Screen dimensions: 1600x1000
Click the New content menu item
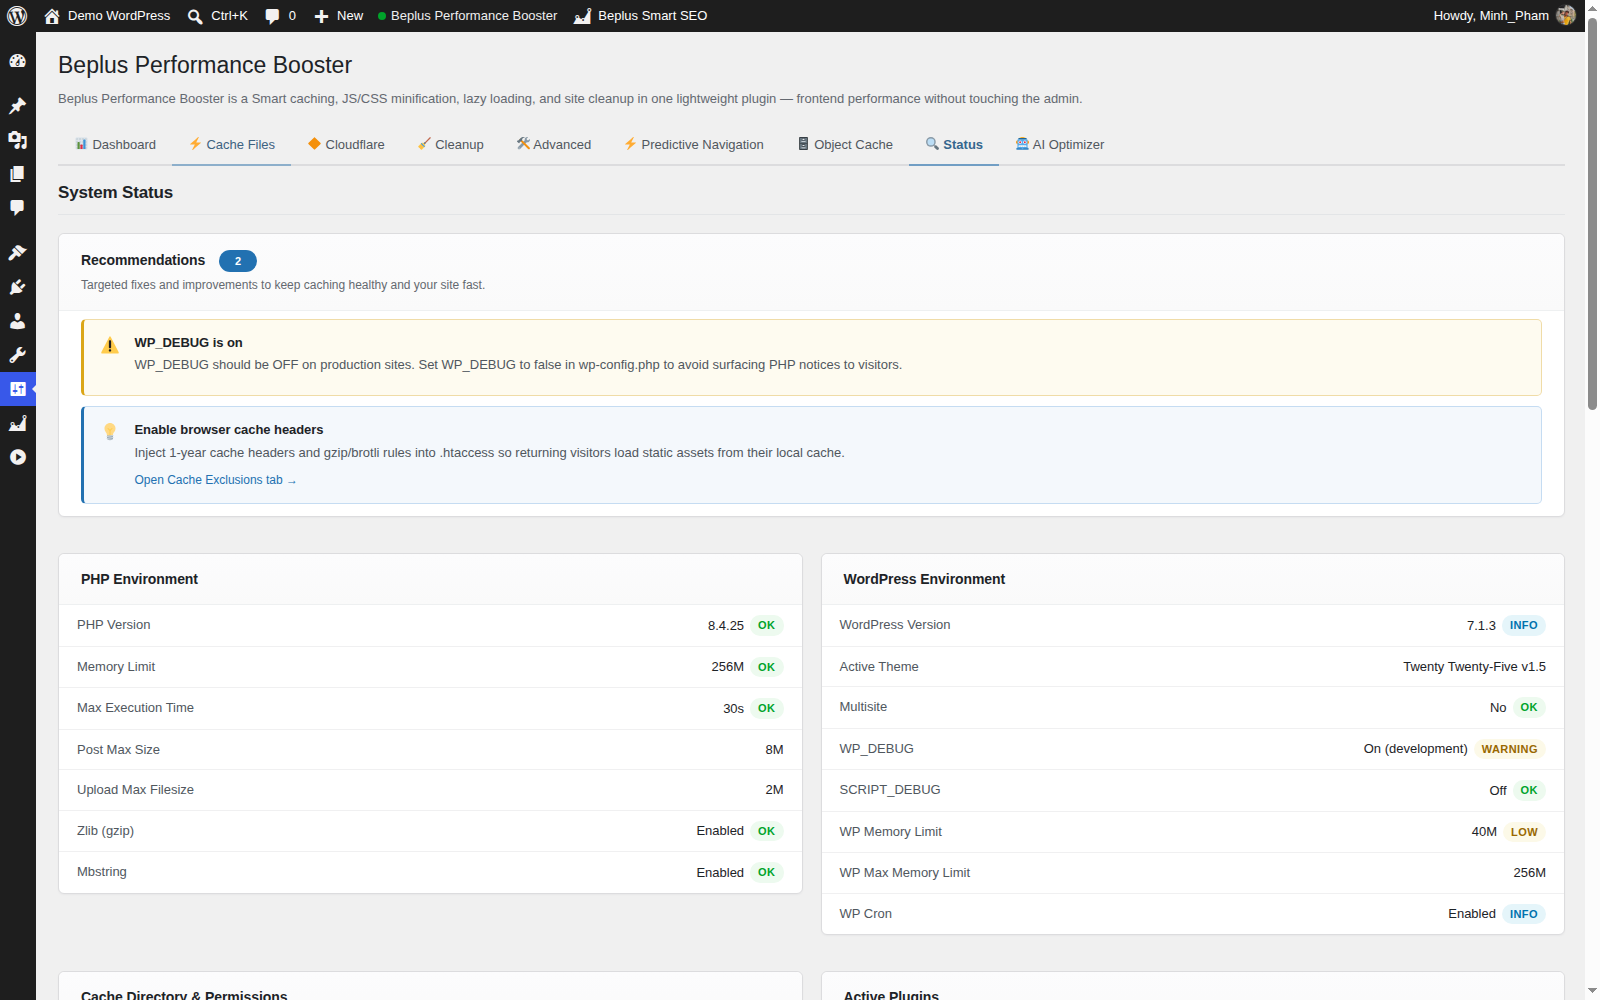339,16
